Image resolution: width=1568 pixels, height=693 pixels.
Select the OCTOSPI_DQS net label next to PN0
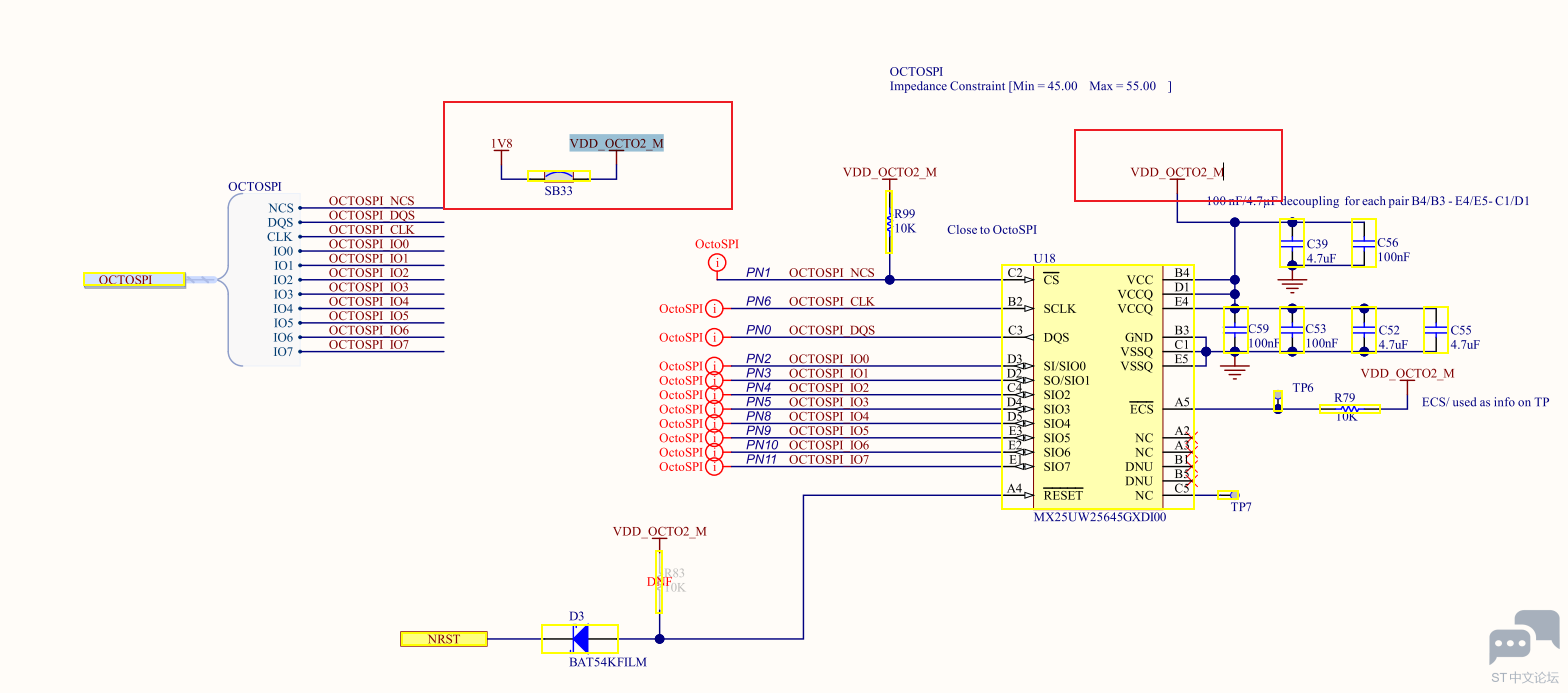(832, 330)
